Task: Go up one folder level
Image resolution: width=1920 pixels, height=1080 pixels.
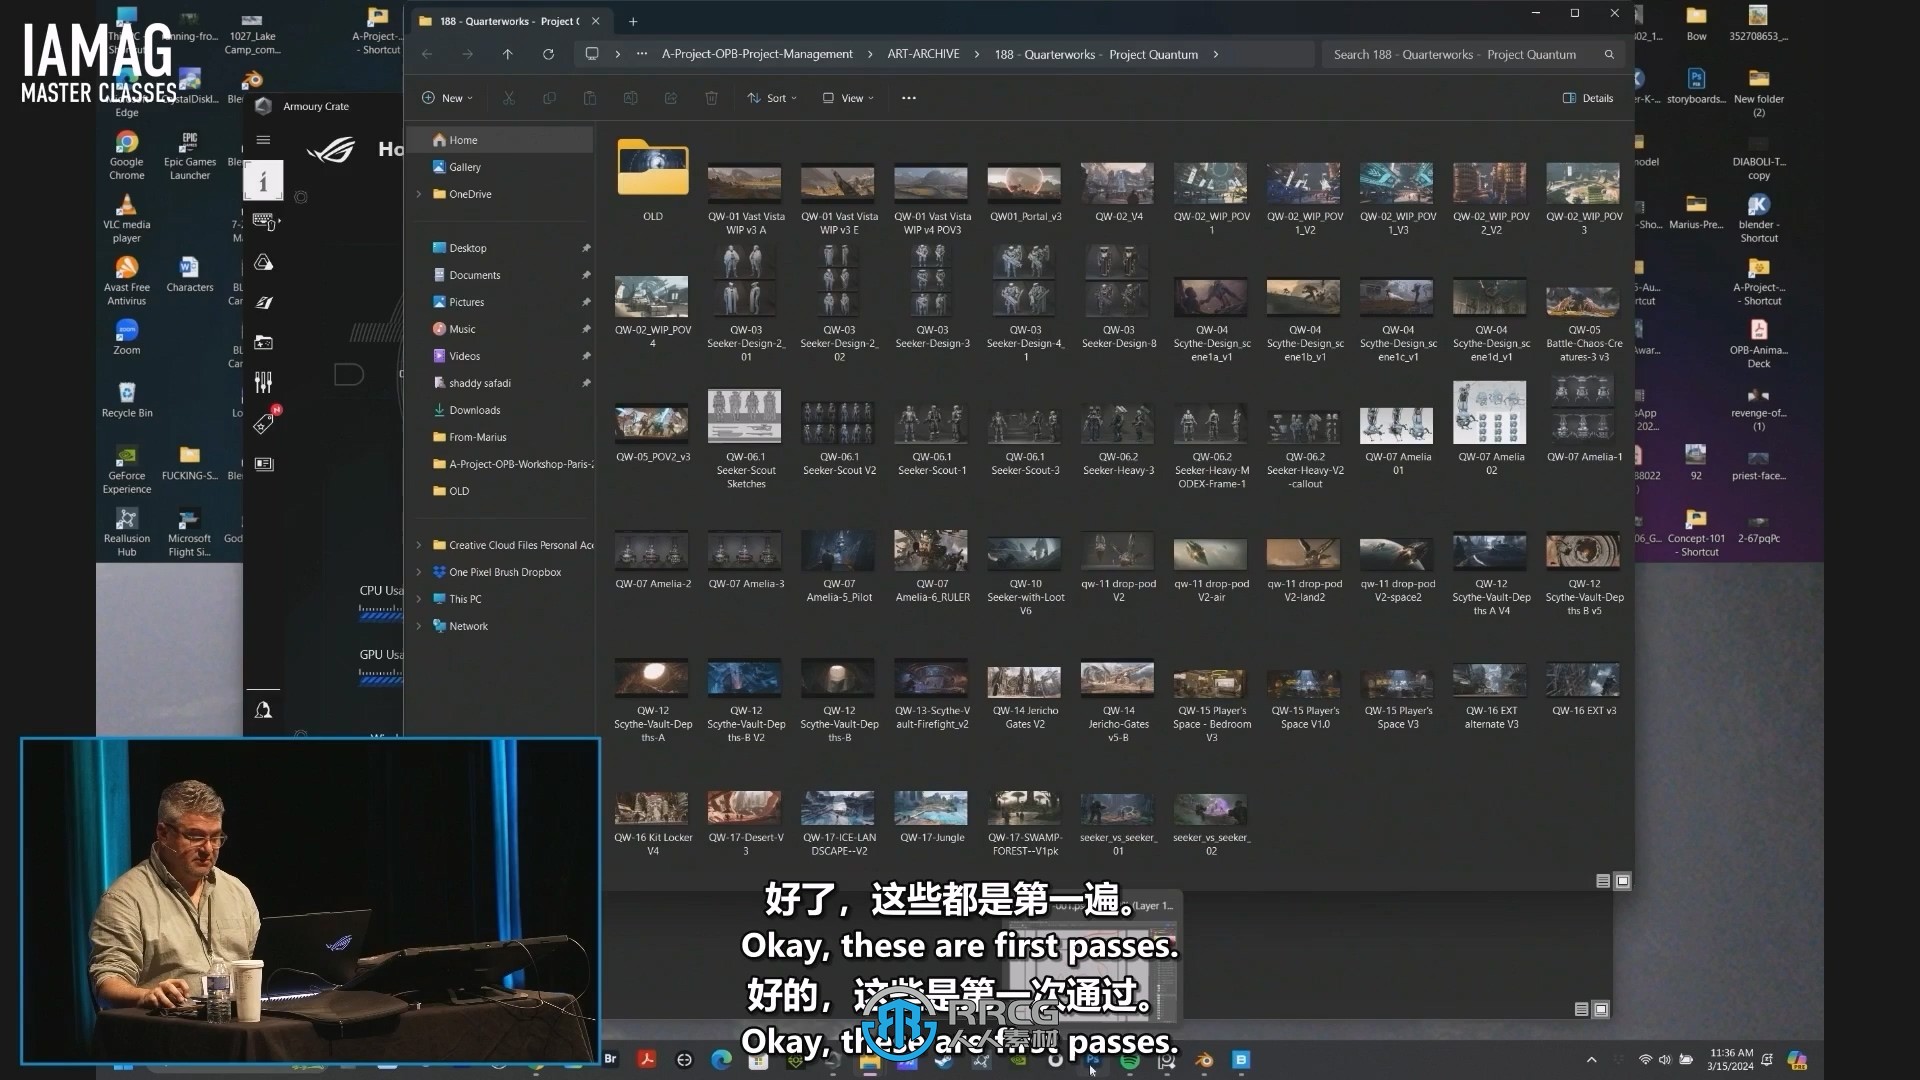Action: point(507,54)
